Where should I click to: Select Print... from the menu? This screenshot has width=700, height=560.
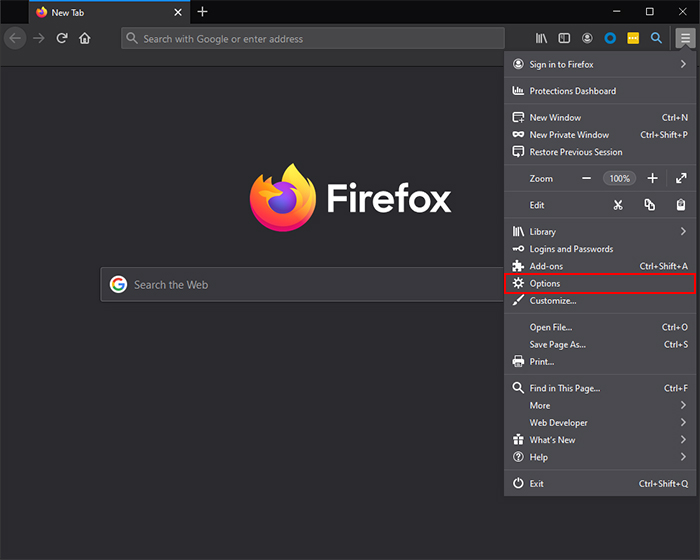coord(600,362)
